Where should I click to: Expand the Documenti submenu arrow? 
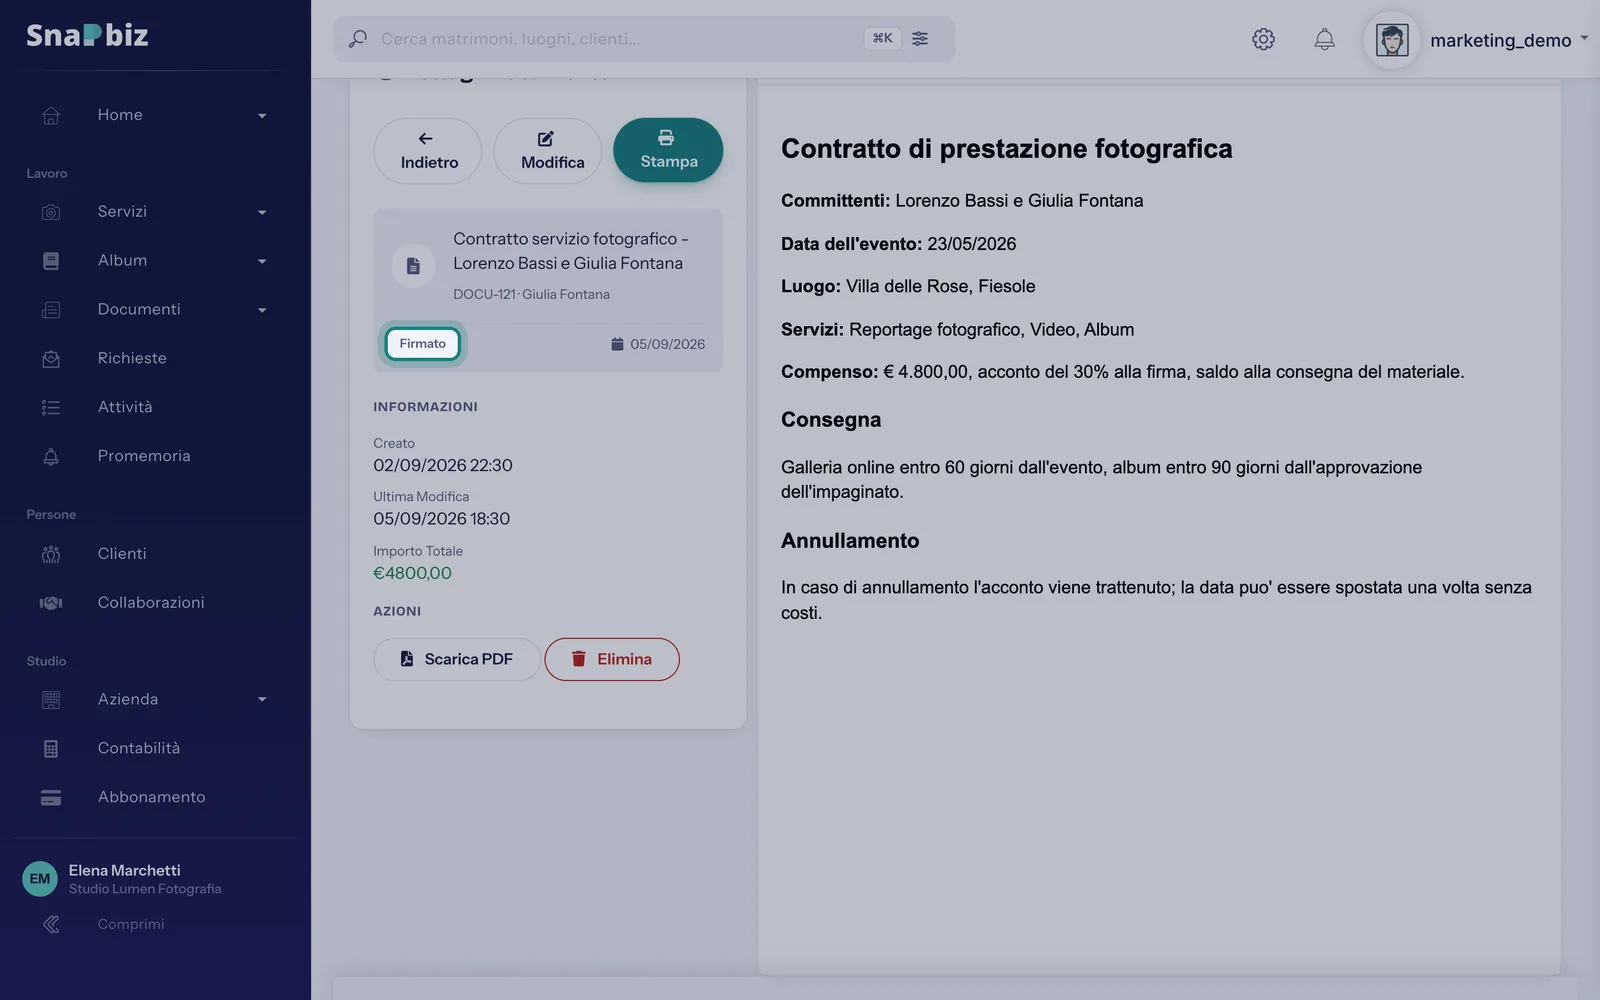[x=262, y=311]
